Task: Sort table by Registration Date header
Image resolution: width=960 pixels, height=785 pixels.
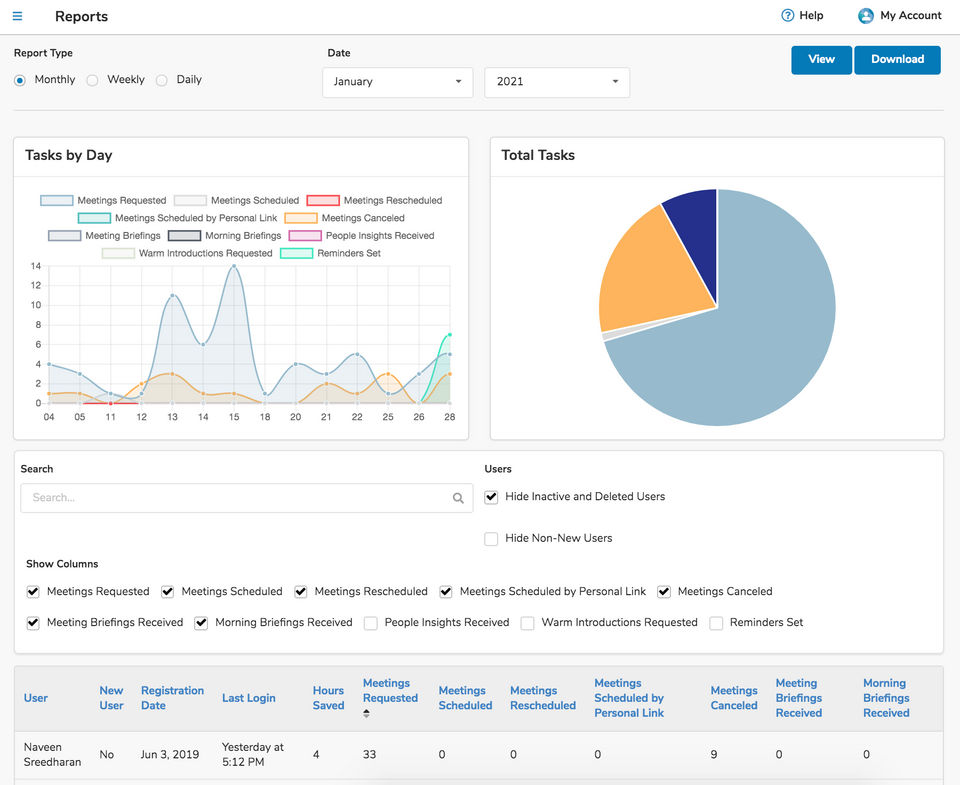Action: (x=172, y=698)
